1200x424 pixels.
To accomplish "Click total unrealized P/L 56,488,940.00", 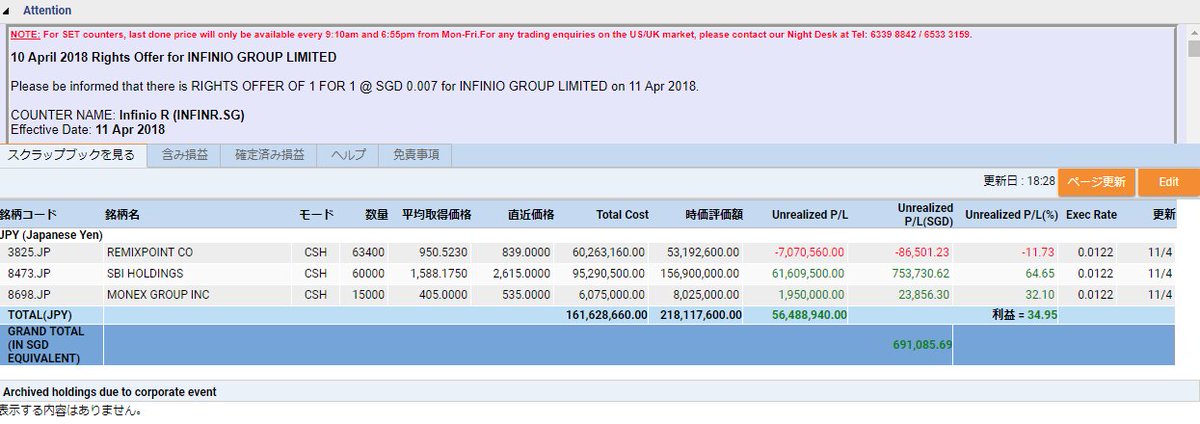I will click(809, 315).
